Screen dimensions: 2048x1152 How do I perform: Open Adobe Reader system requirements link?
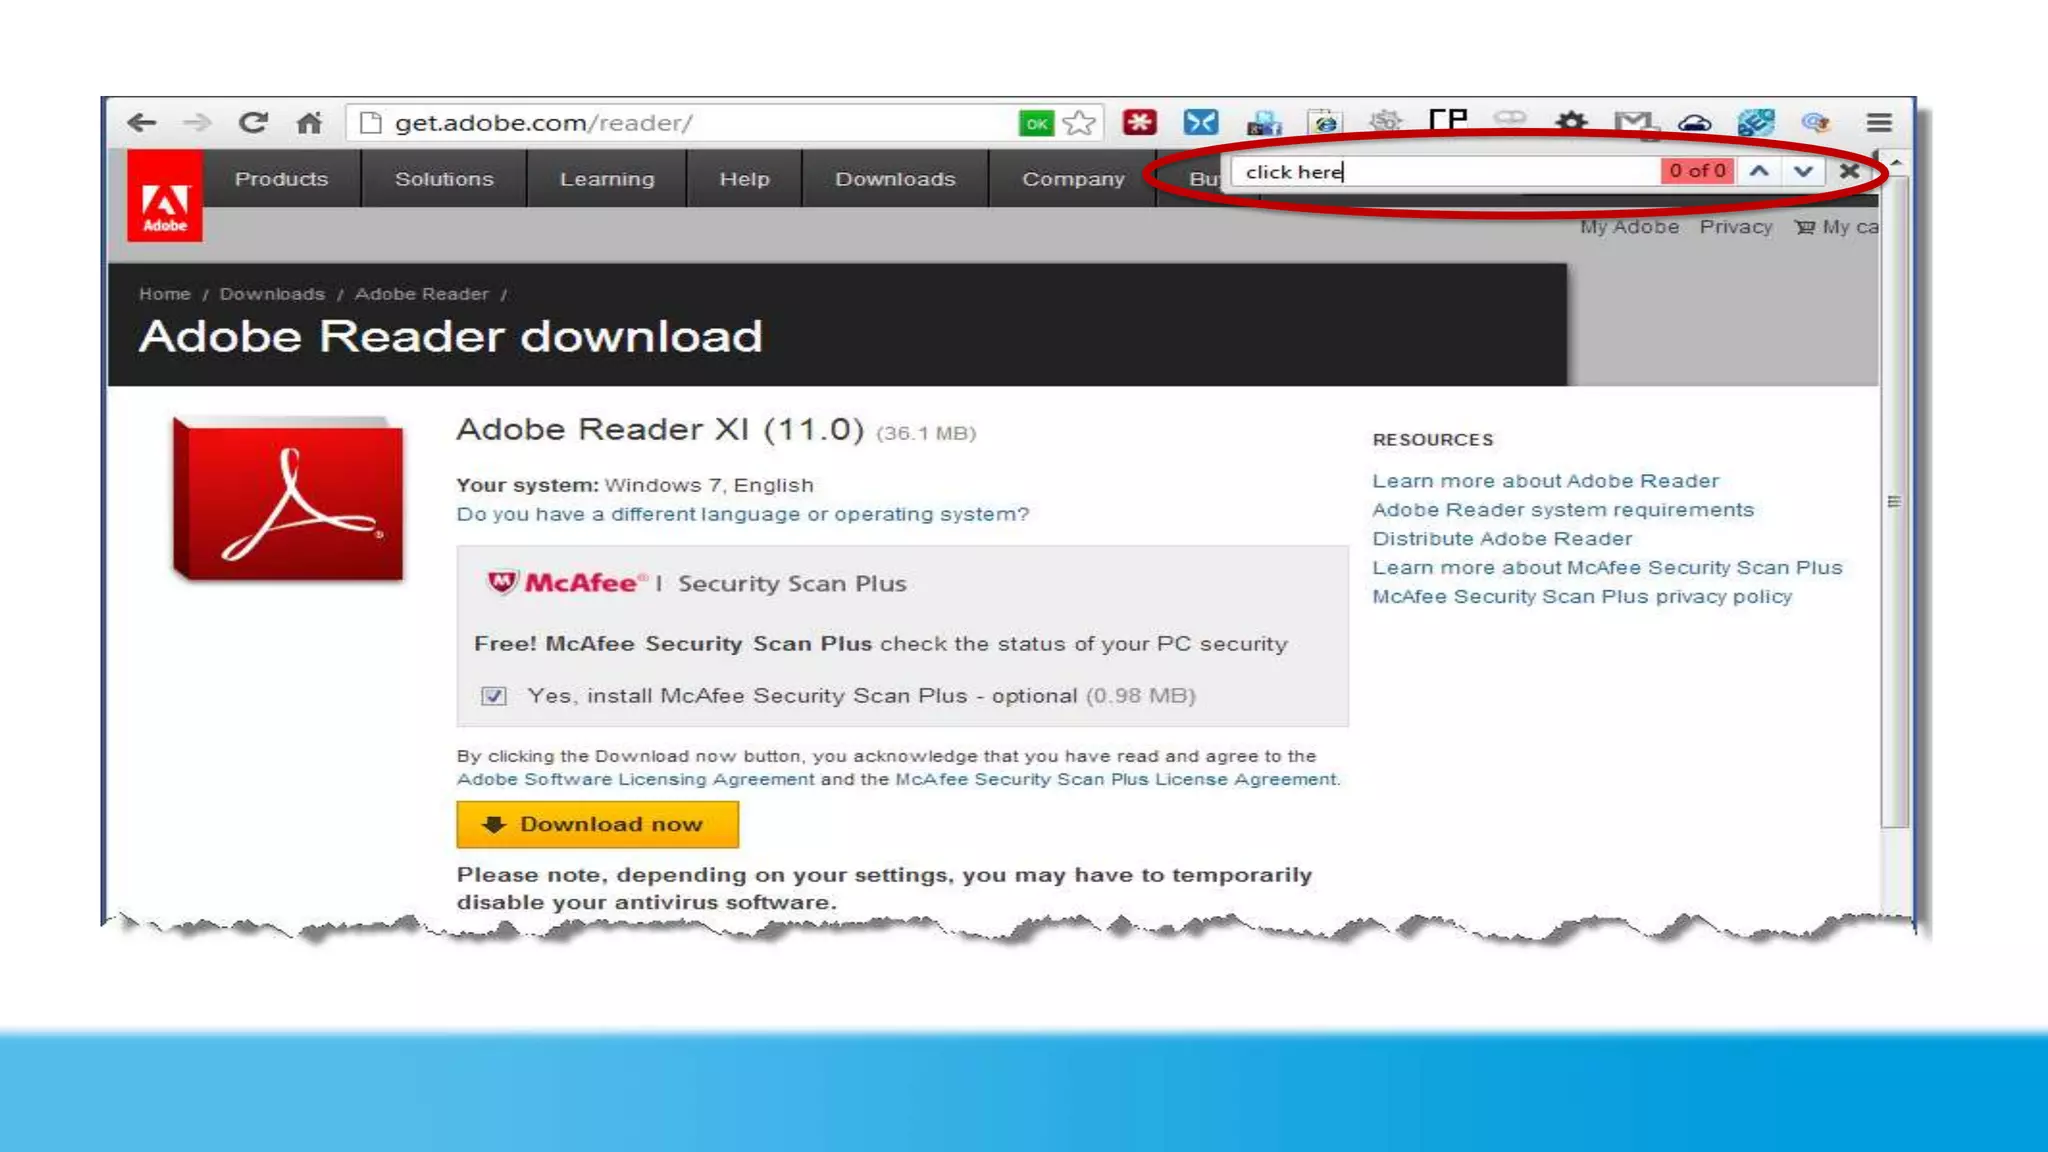click(1562, 510)
